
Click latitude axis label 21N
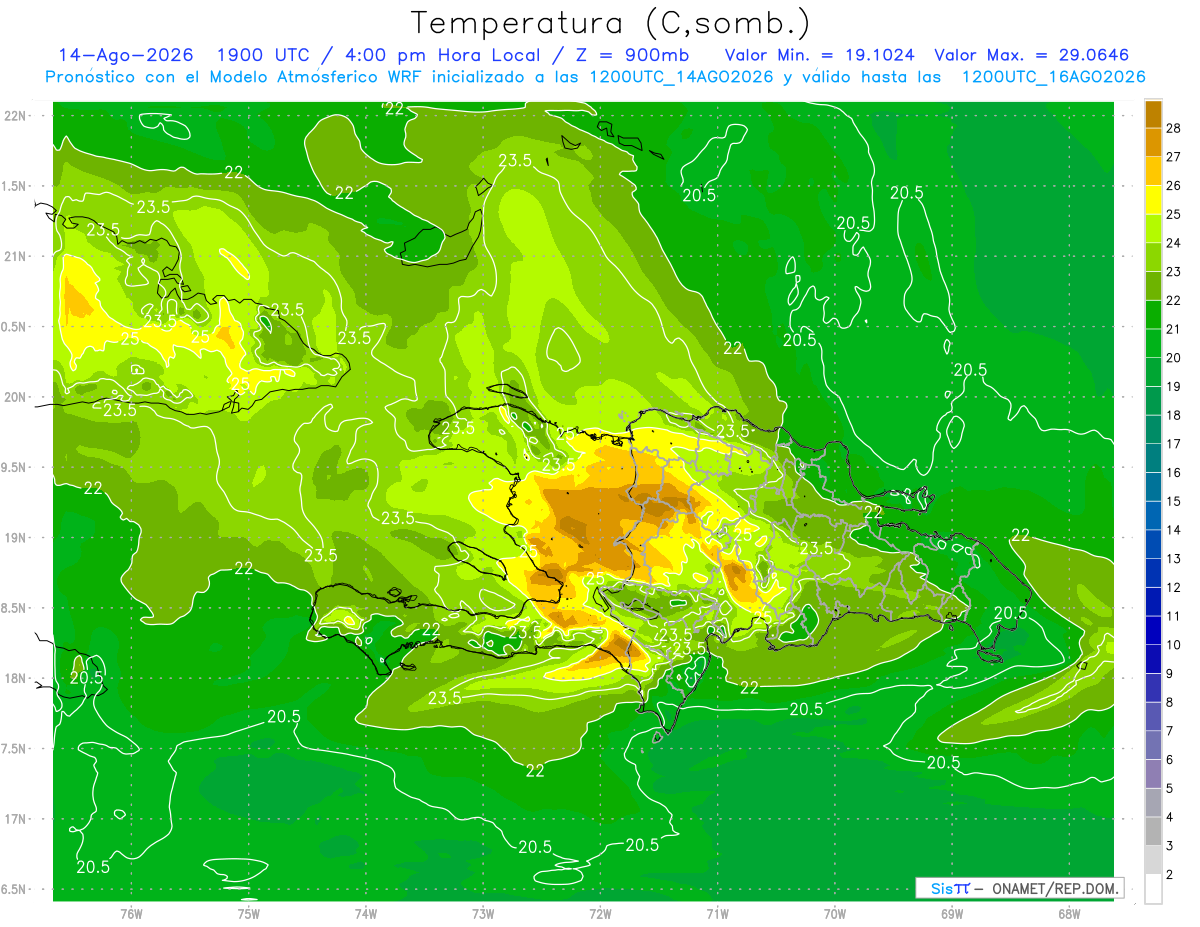tap(16, 256)
